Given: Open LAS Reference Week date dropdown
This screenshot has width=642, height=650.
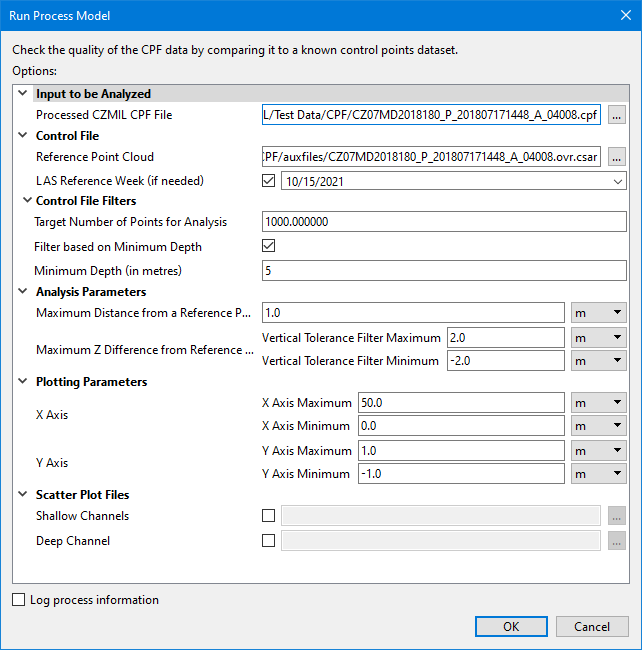Looking at the screenshot, I should pos(617,182).
